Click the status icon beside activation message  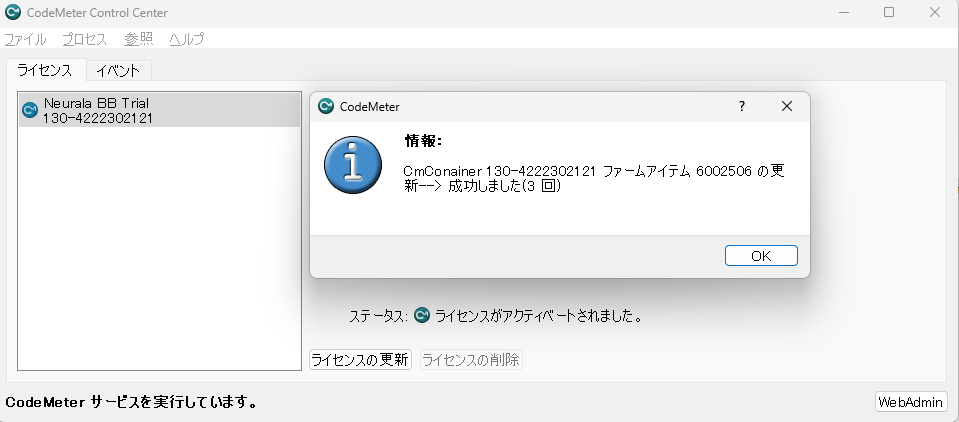point(421,316)
